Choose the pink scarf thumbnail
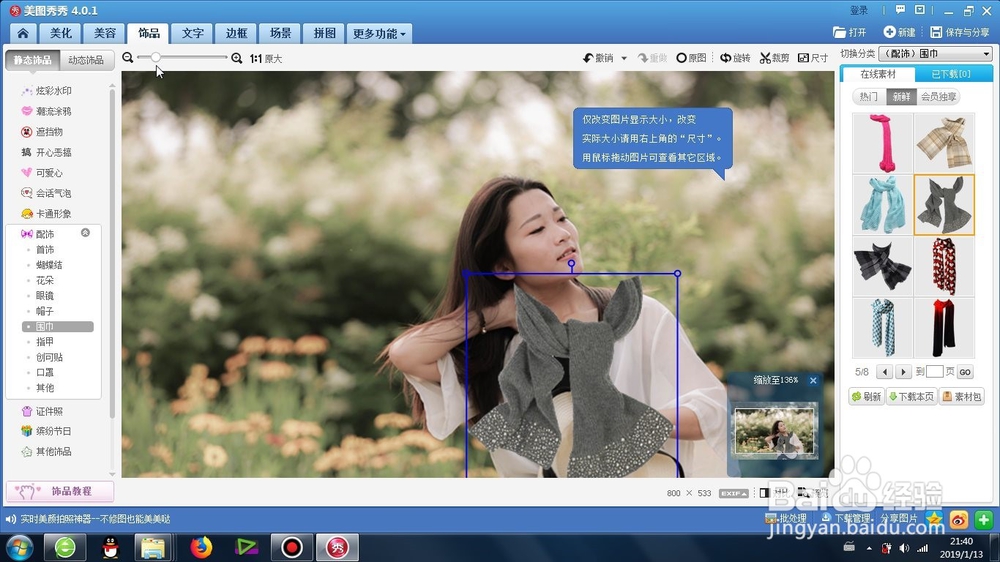The image size is (1000, 562). click(883, 143)
